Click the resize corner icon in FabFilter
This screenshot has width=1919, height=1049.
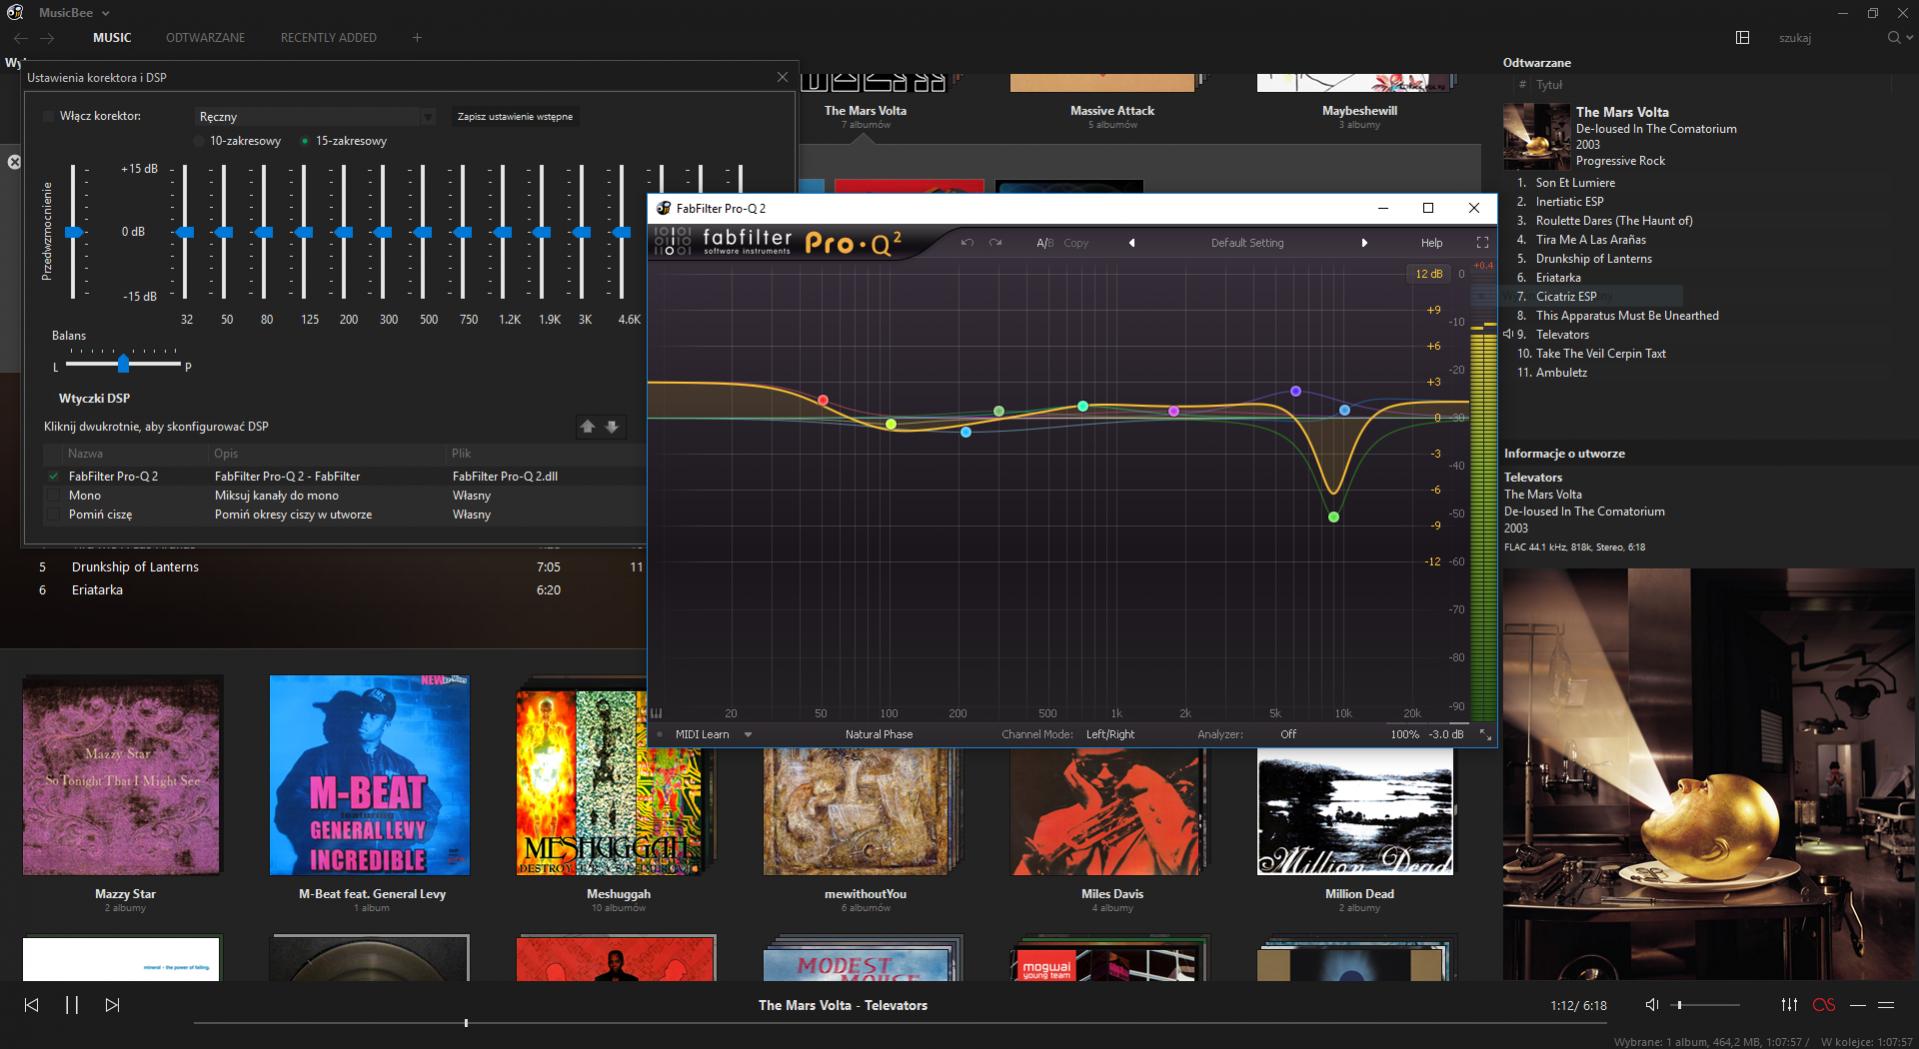tap(1485, 735)
